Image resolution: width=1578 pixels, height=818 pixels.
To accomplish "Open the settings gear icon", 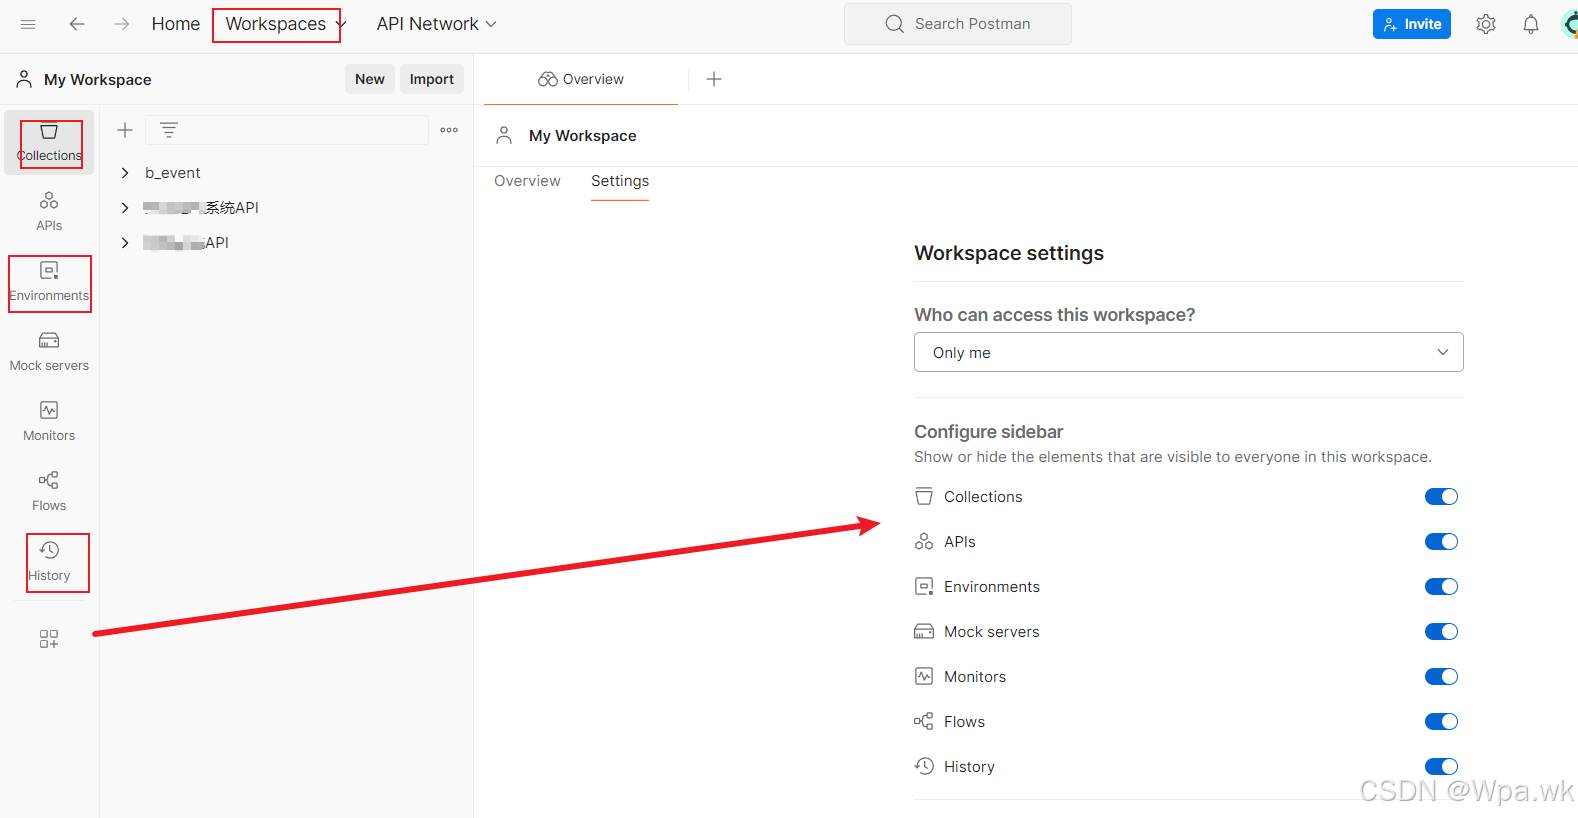I will tap(1486, 24).
